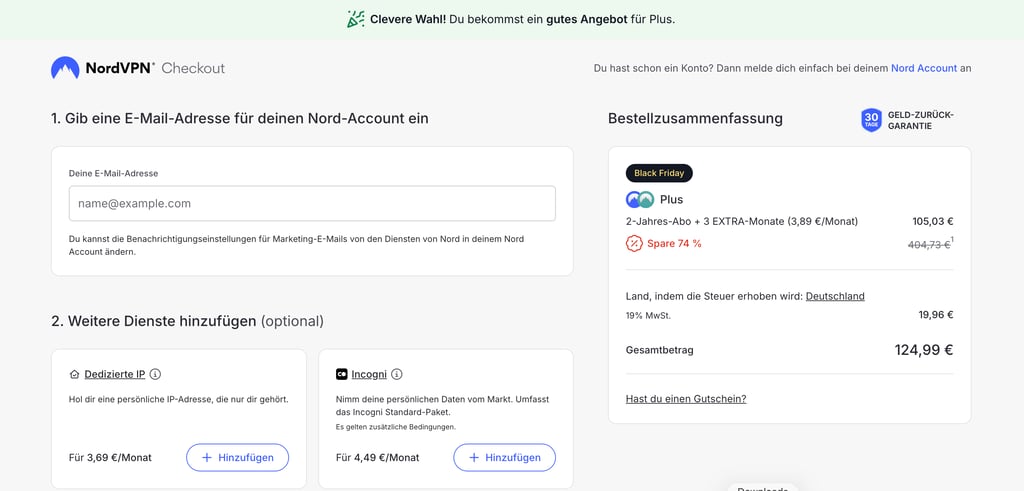This screenshot has width=1024, height=491.
Task: Click the party popper icon in top banner
Action: (356, 20)
